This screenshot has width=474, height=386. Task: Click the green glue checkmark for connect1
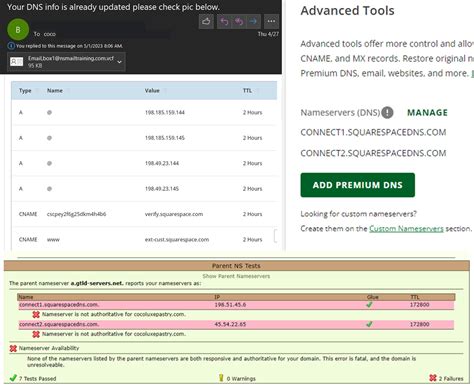pyautogui.click(x=369, y=305)
